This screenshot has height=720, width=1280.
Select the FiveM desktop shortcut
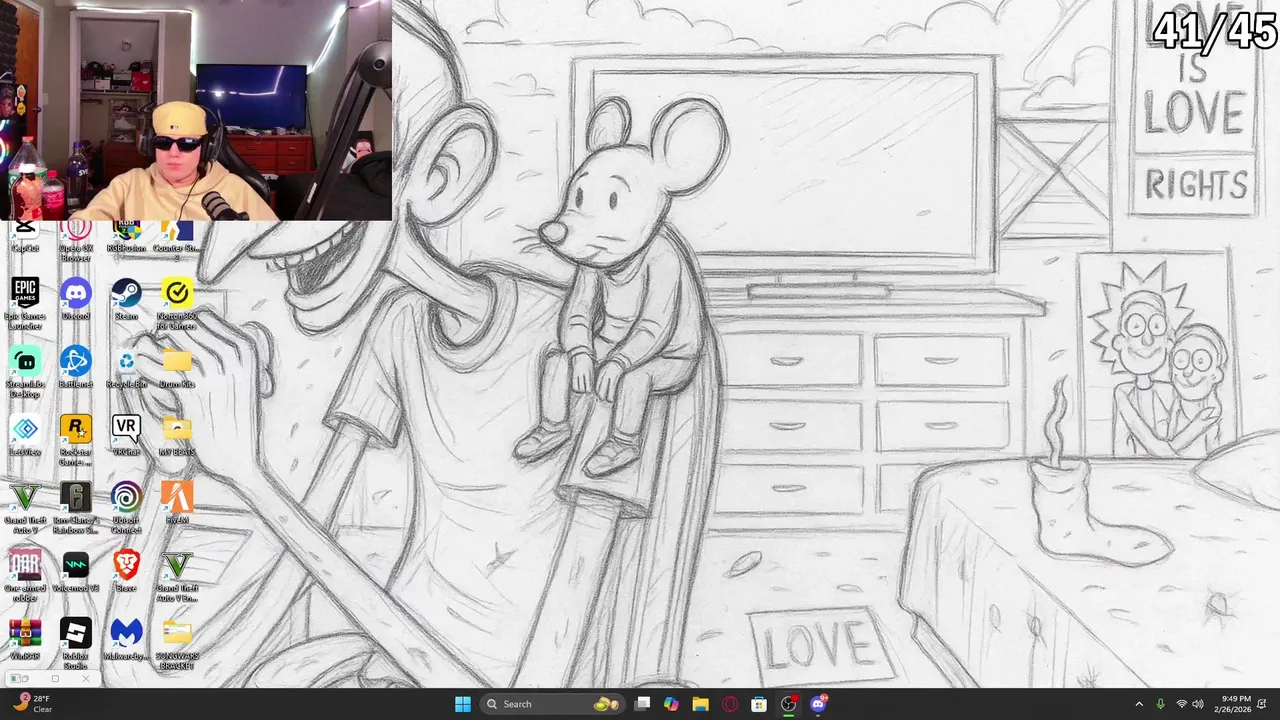pyautogui.click(x=177, y=503)
